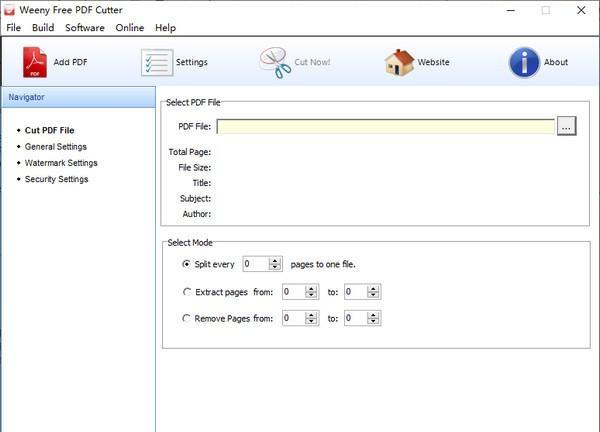Image resolution: width=600 pixels, height=432 pixels.
Task: Click the Cut Now! toolbar label
Action: coord(312,62)
